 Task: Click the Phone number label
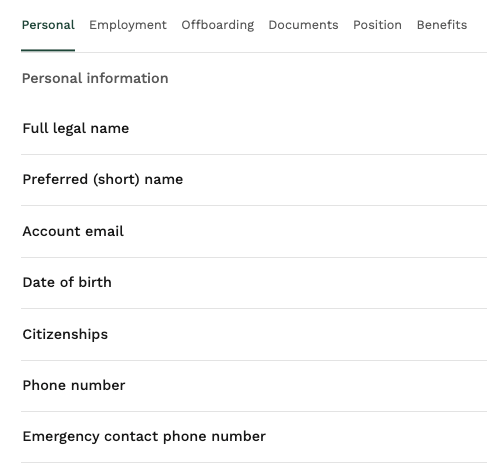74,385
